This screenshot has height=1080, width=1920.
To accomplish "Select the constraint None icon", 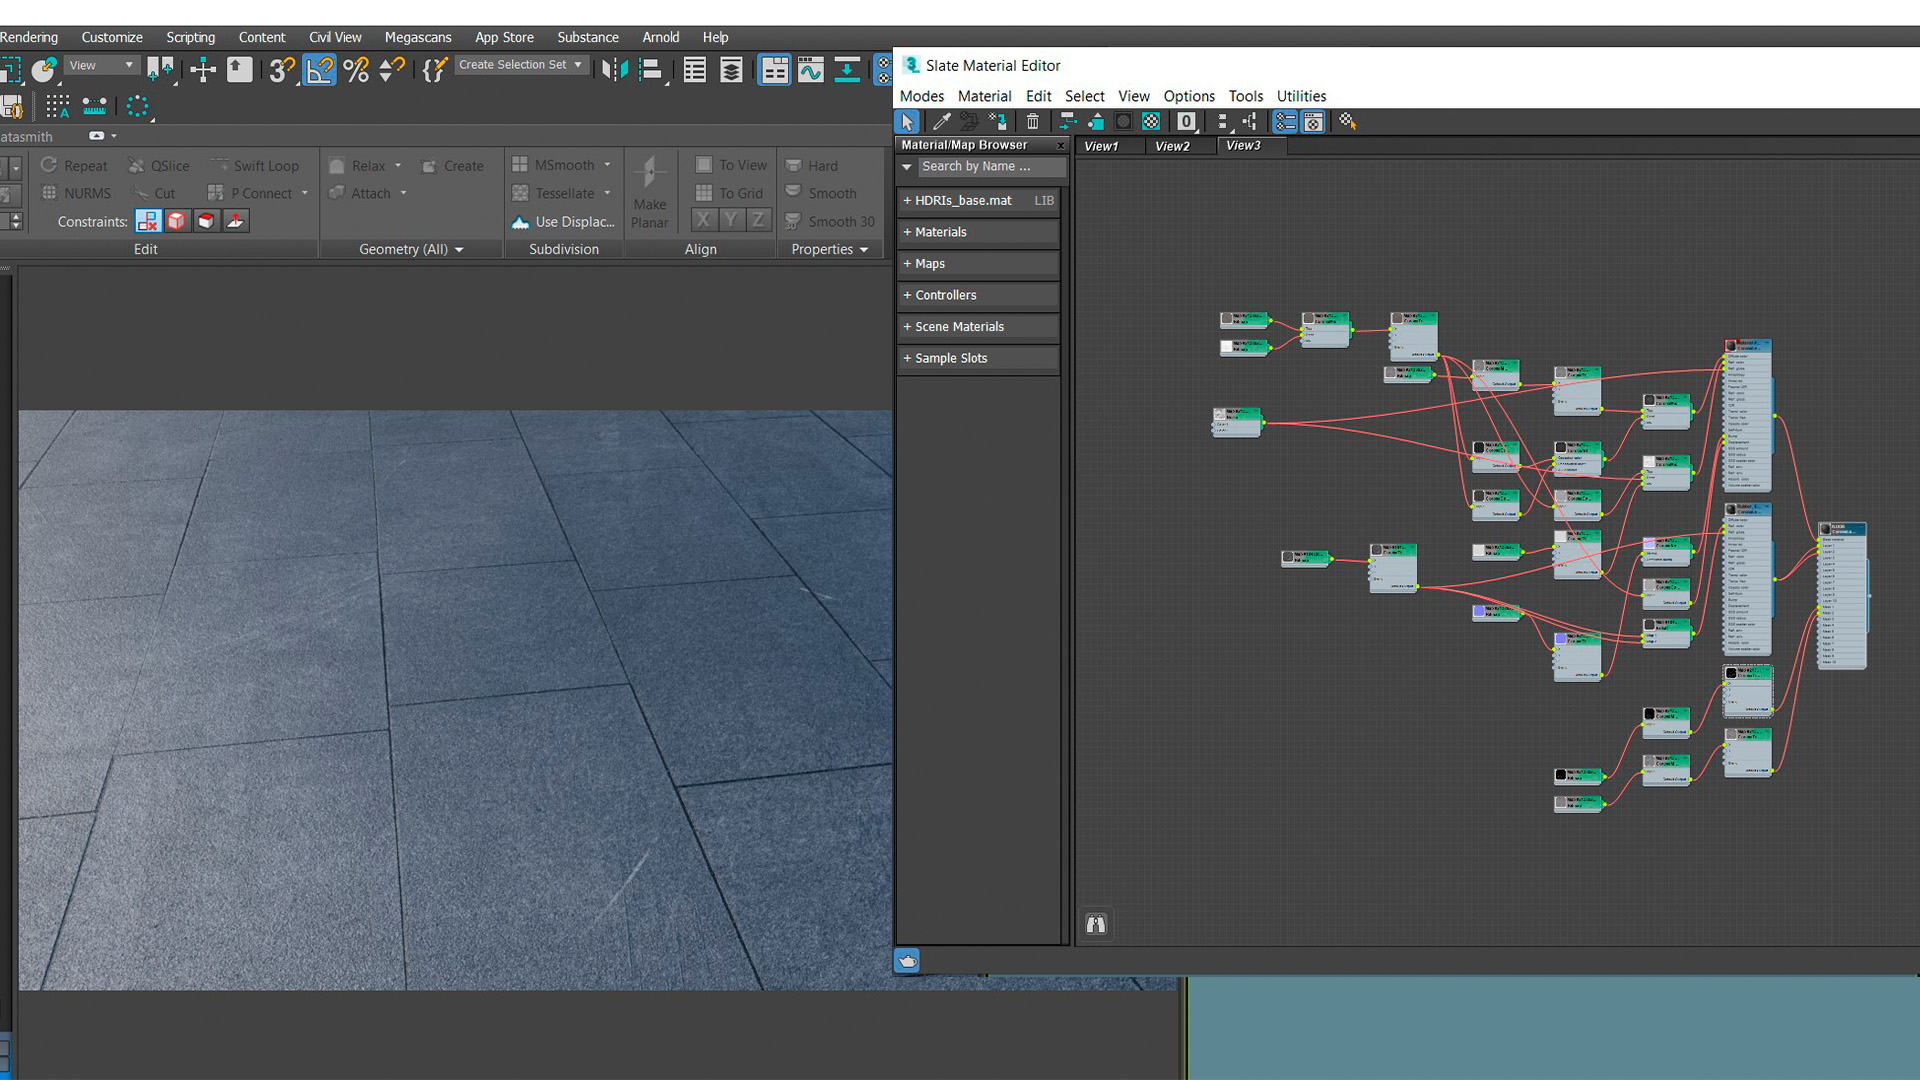I will 148,221.
